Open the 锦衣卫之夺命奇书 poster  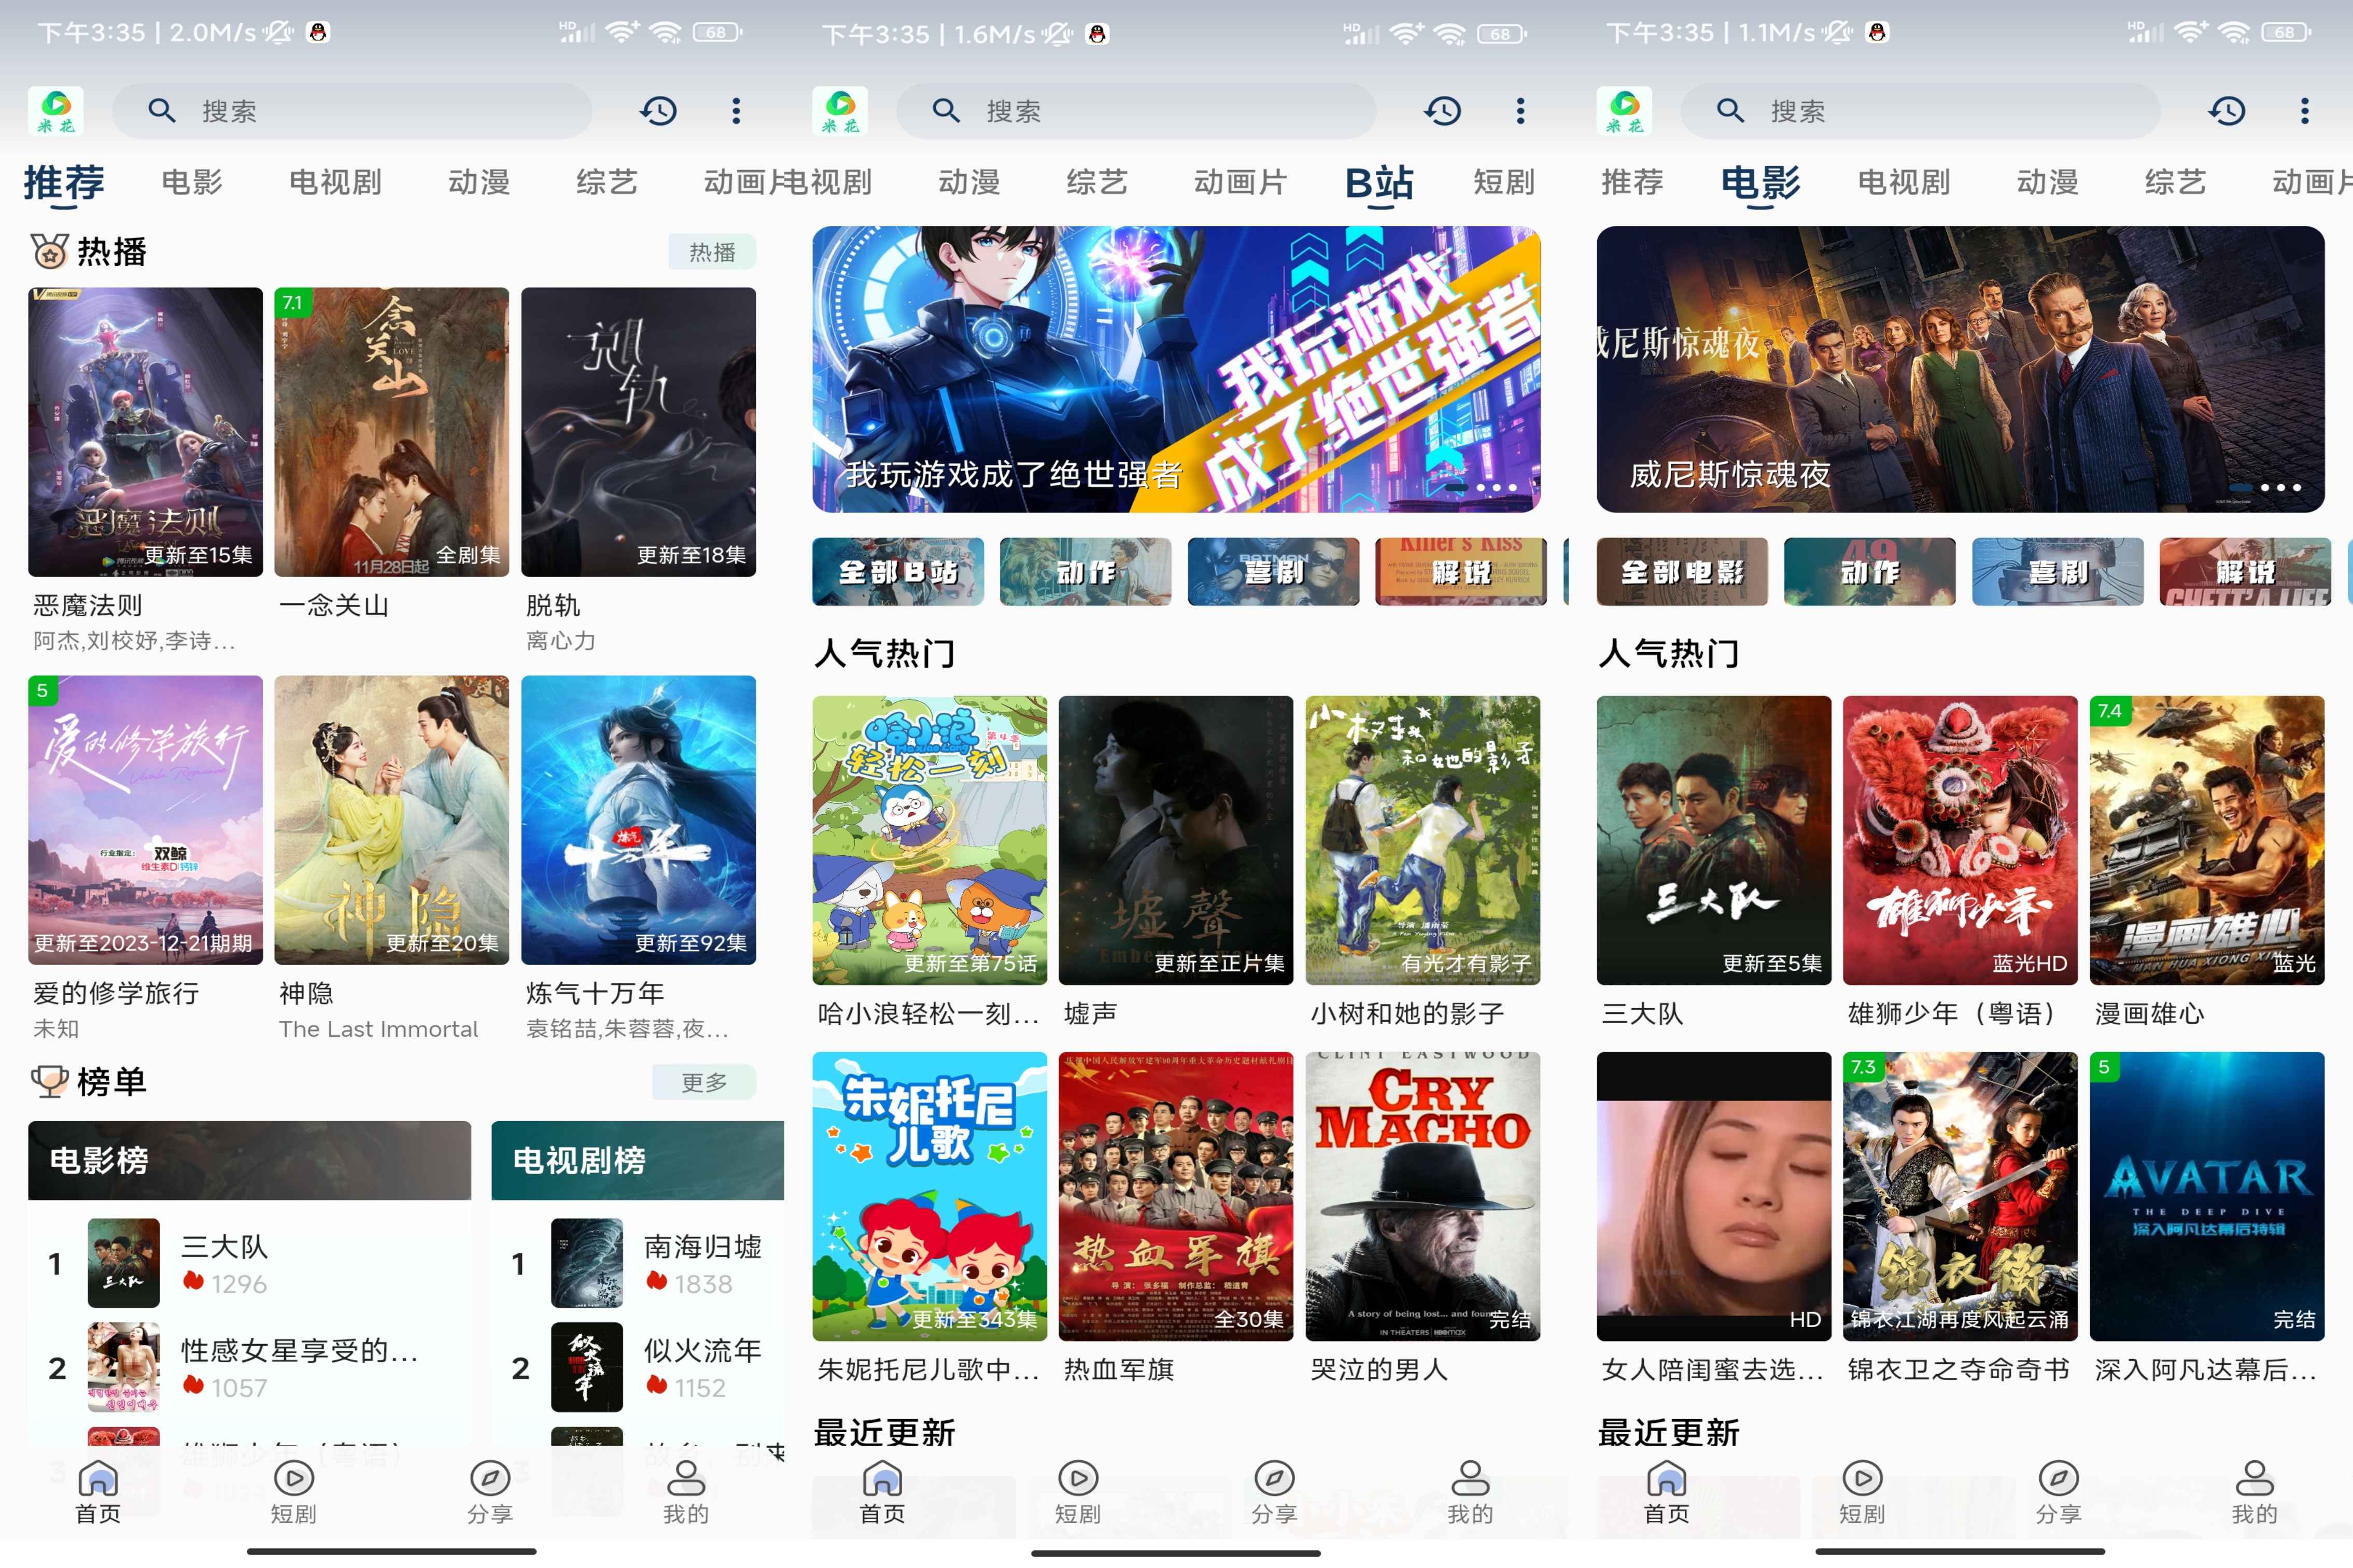[x=1959, y=1196]
